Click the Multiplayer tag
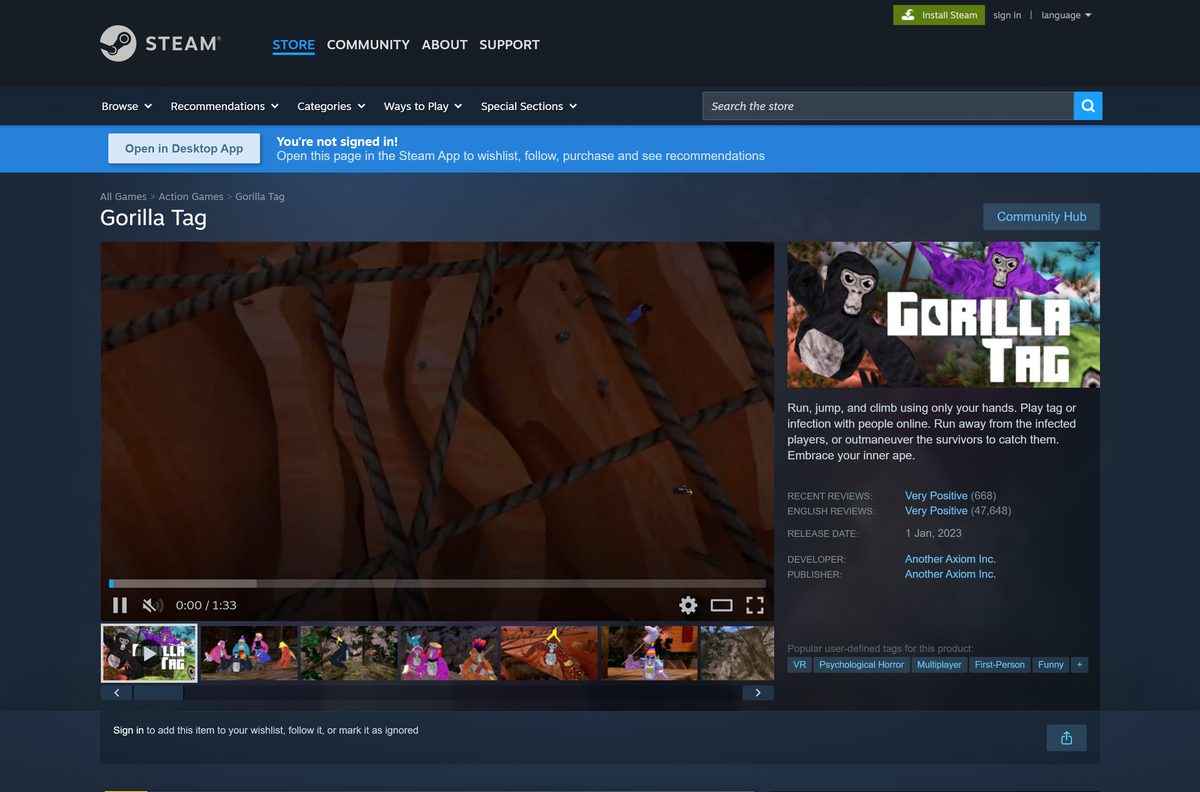1200x792 pixels. (x=939, y=664)
